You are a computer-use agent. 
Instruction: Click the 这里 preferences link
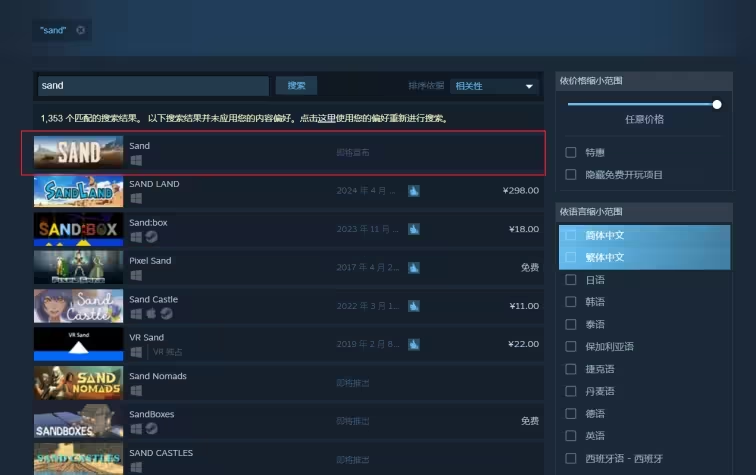pos(326,118)
